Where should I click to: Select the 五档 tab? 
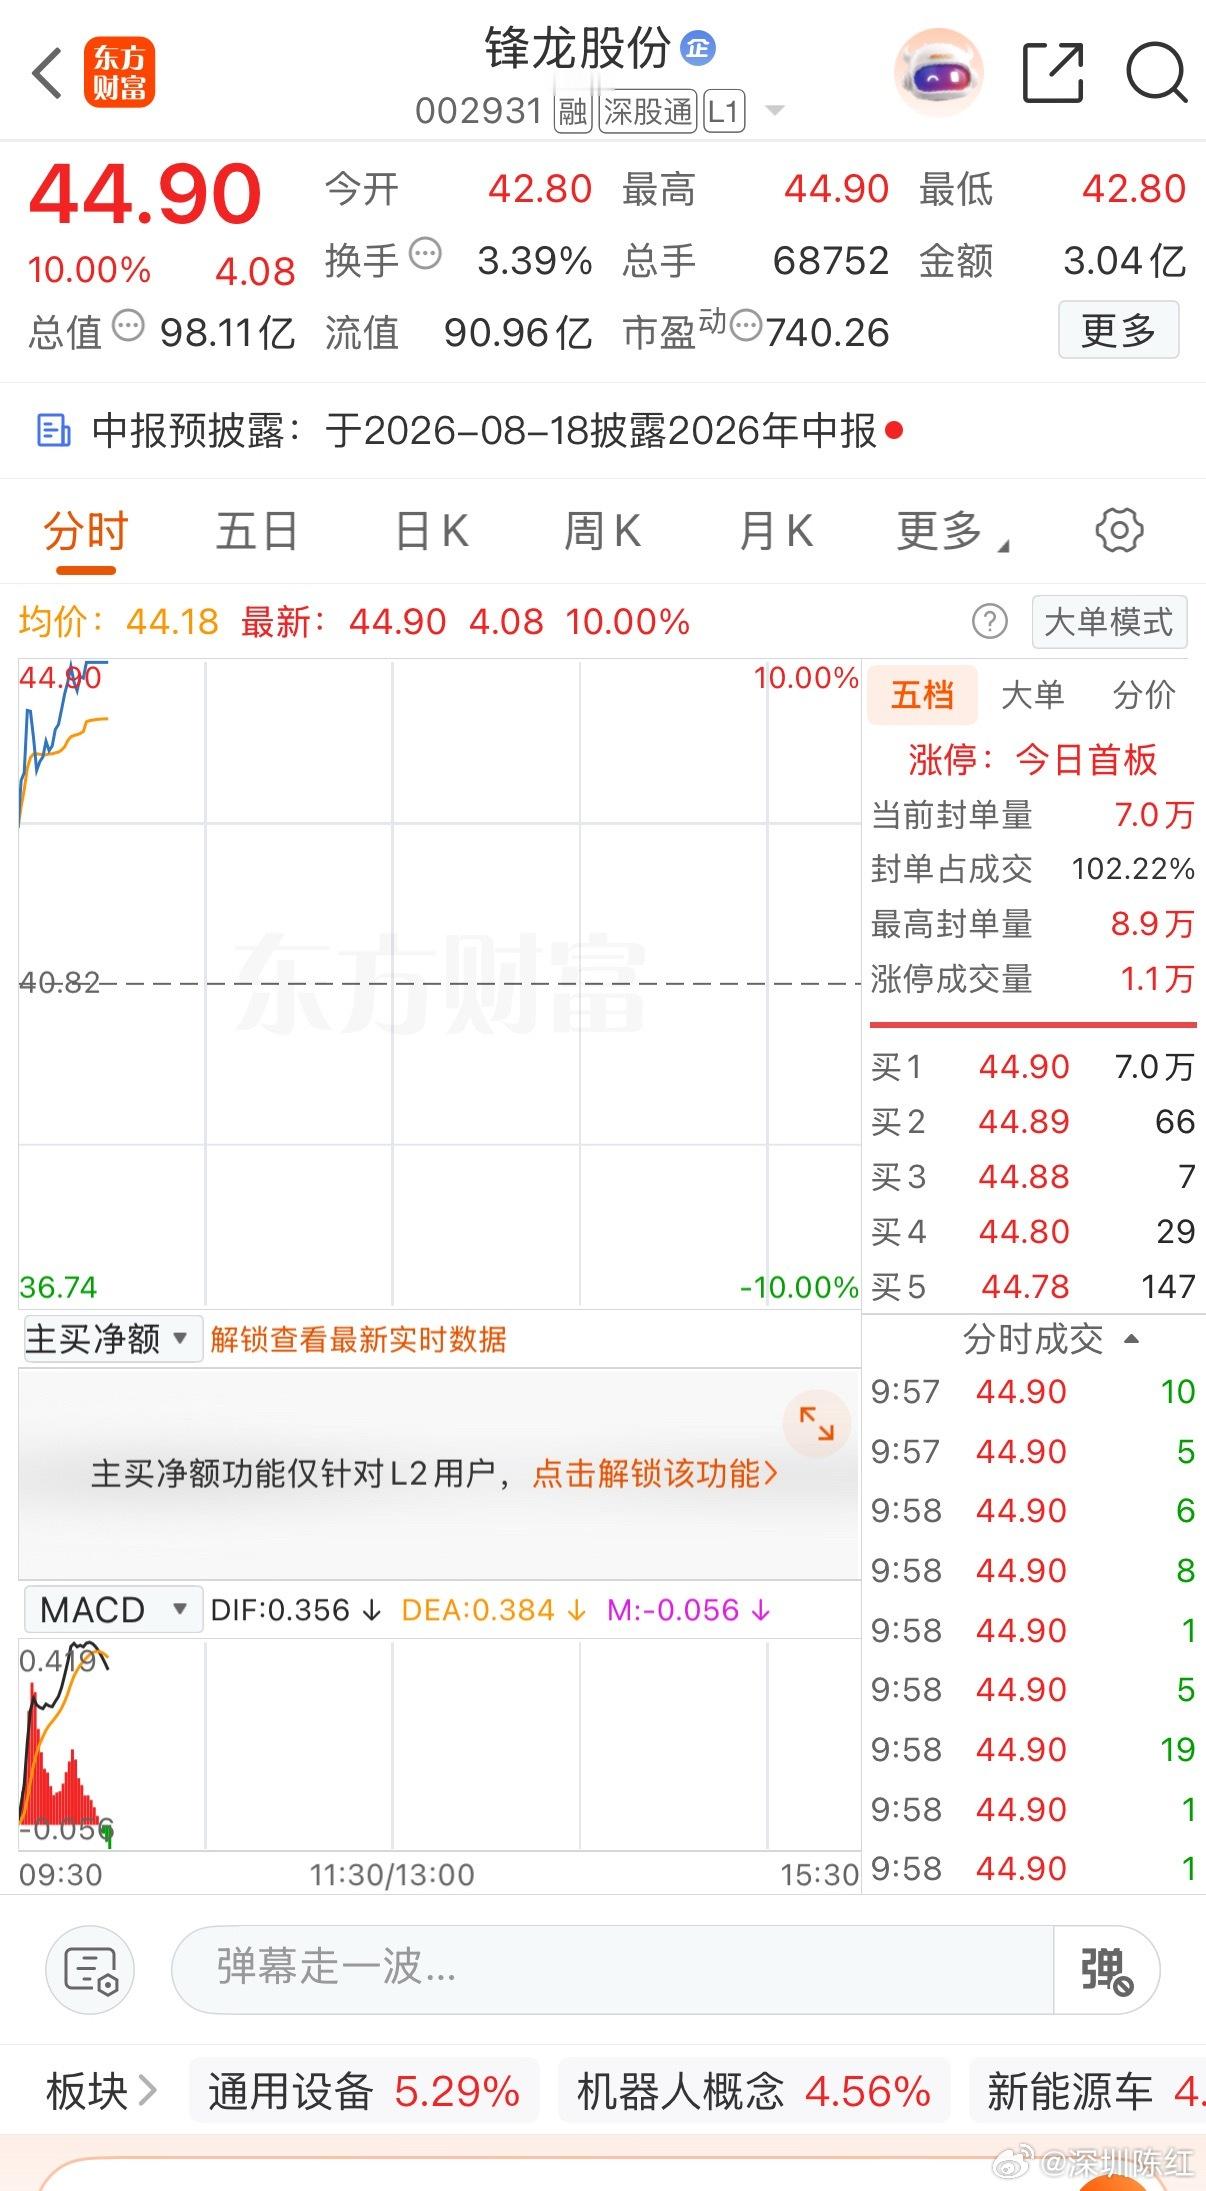click(x=922, y=695)
